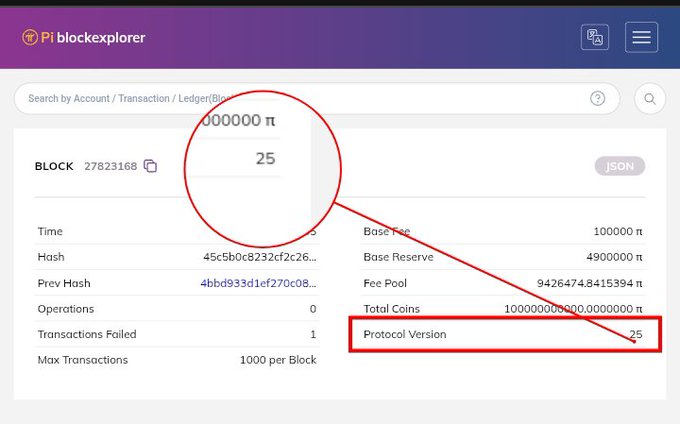Copy block number 27823168
This screenshot has height=424, width=680.
pyautogui.click(x=150, y=166)
